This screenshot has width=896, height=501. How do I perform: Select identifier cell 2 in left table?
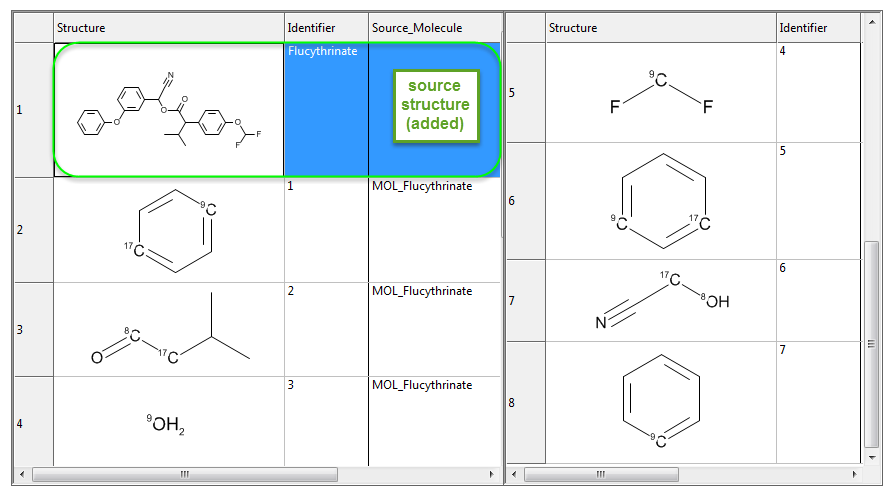click(x=326, y=330)
